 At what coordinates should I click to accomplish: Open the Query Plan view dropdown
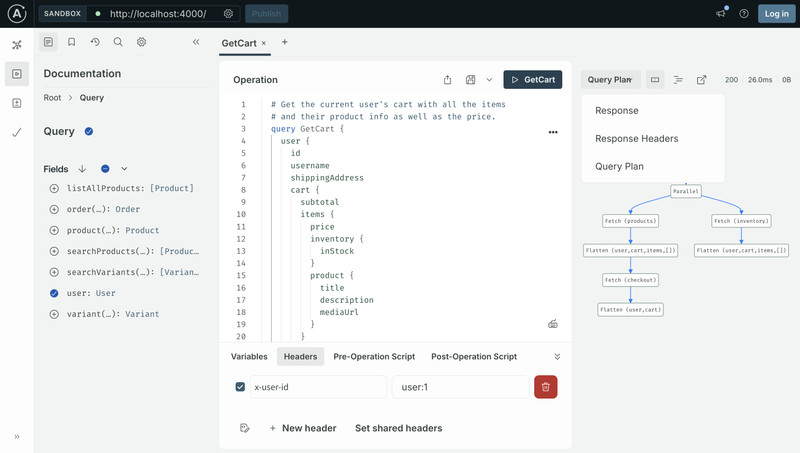[610, 80]
